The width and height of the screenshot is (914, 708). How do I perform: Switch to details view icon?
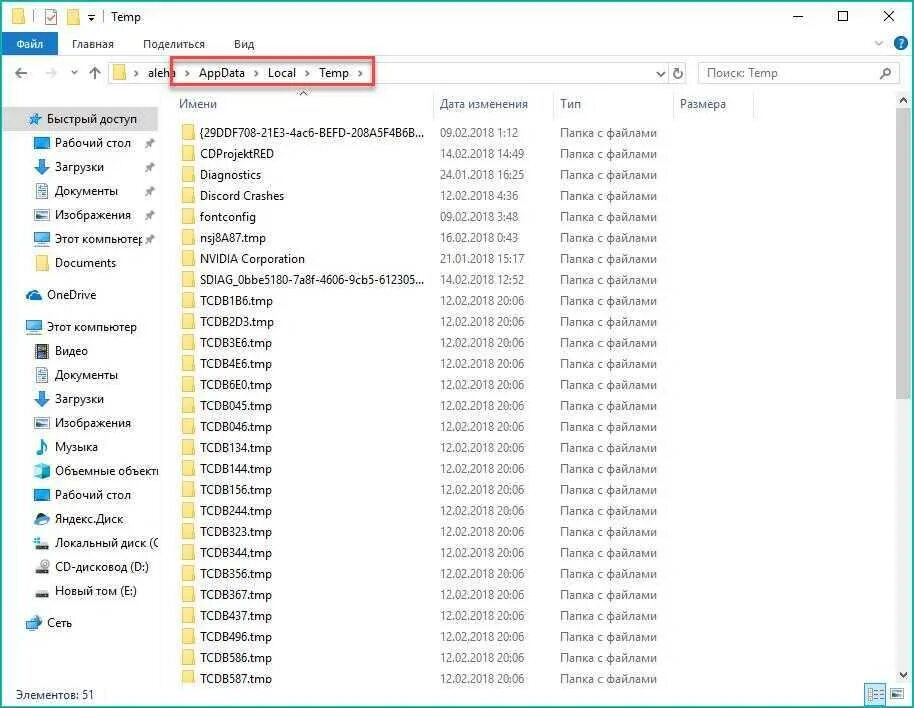(x=876, y=694)
